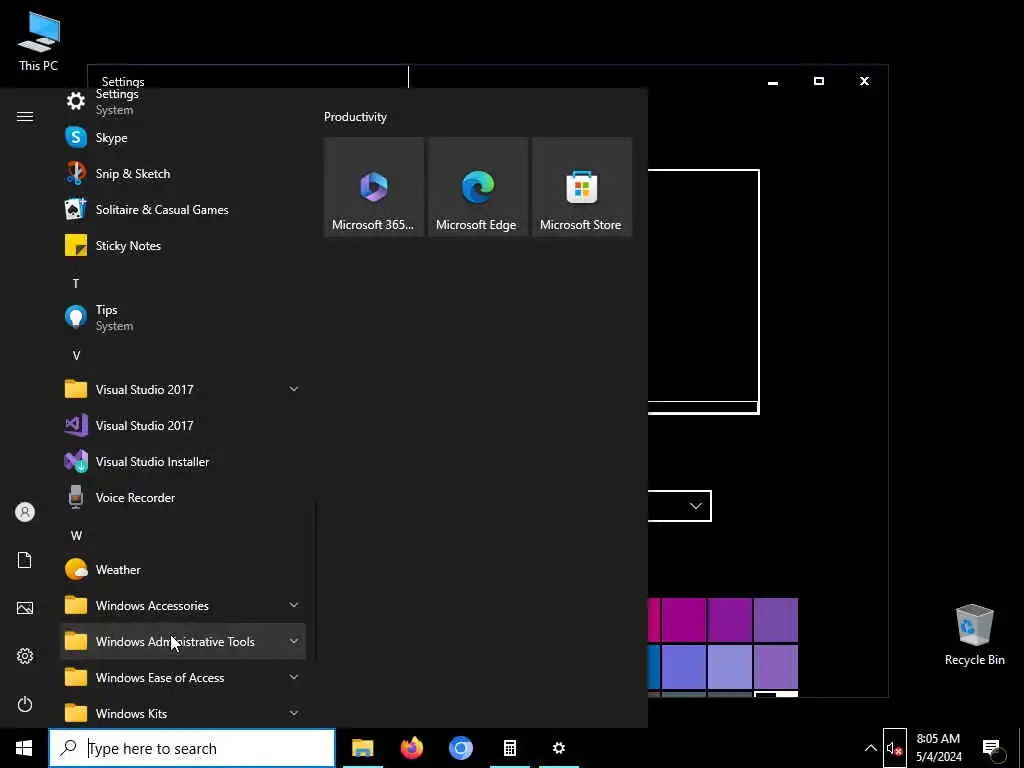
Task: Launch Firefox from taskbar
Action: 411,748
